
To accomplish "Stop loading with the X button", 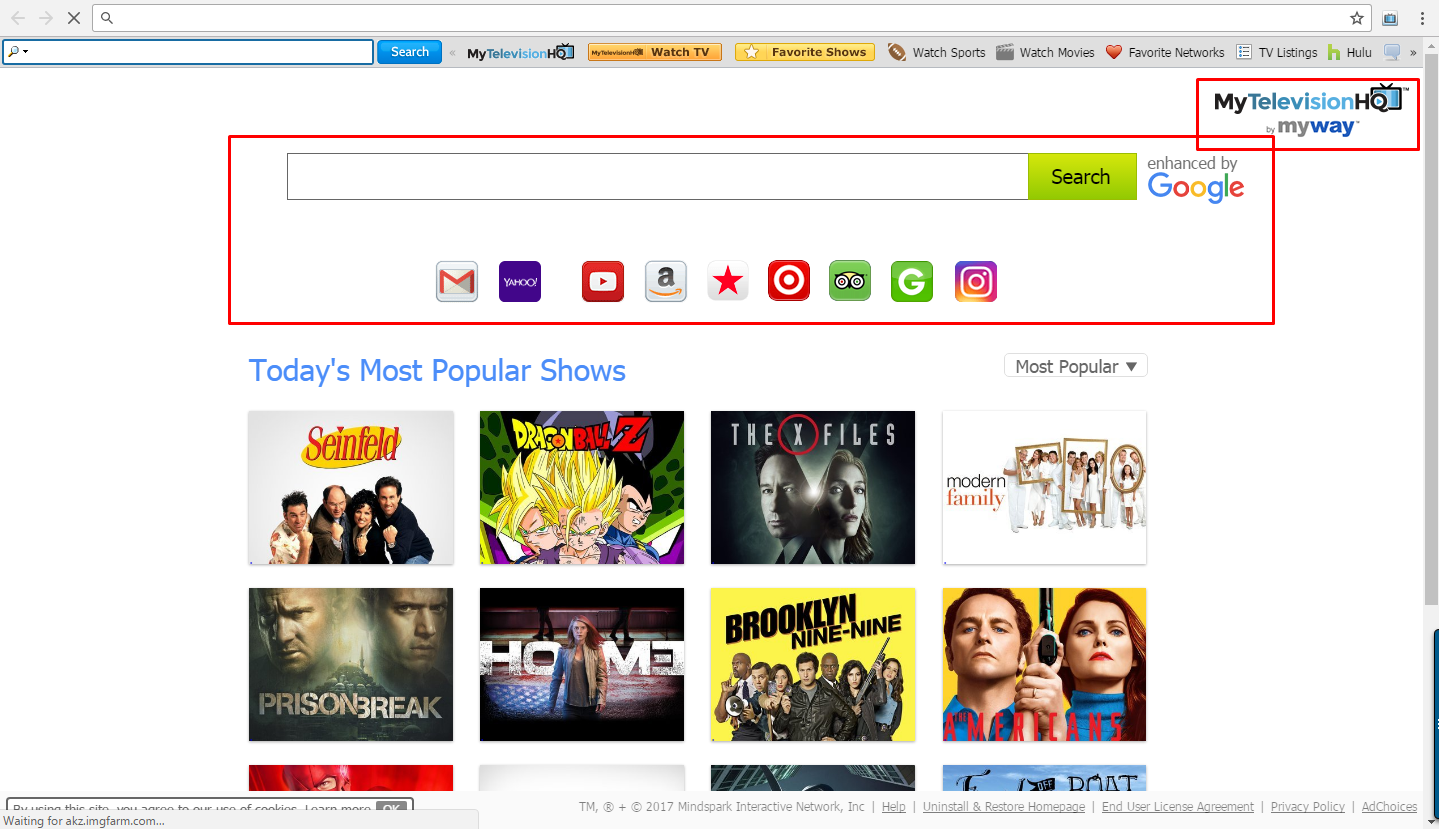I will (73, 18).
